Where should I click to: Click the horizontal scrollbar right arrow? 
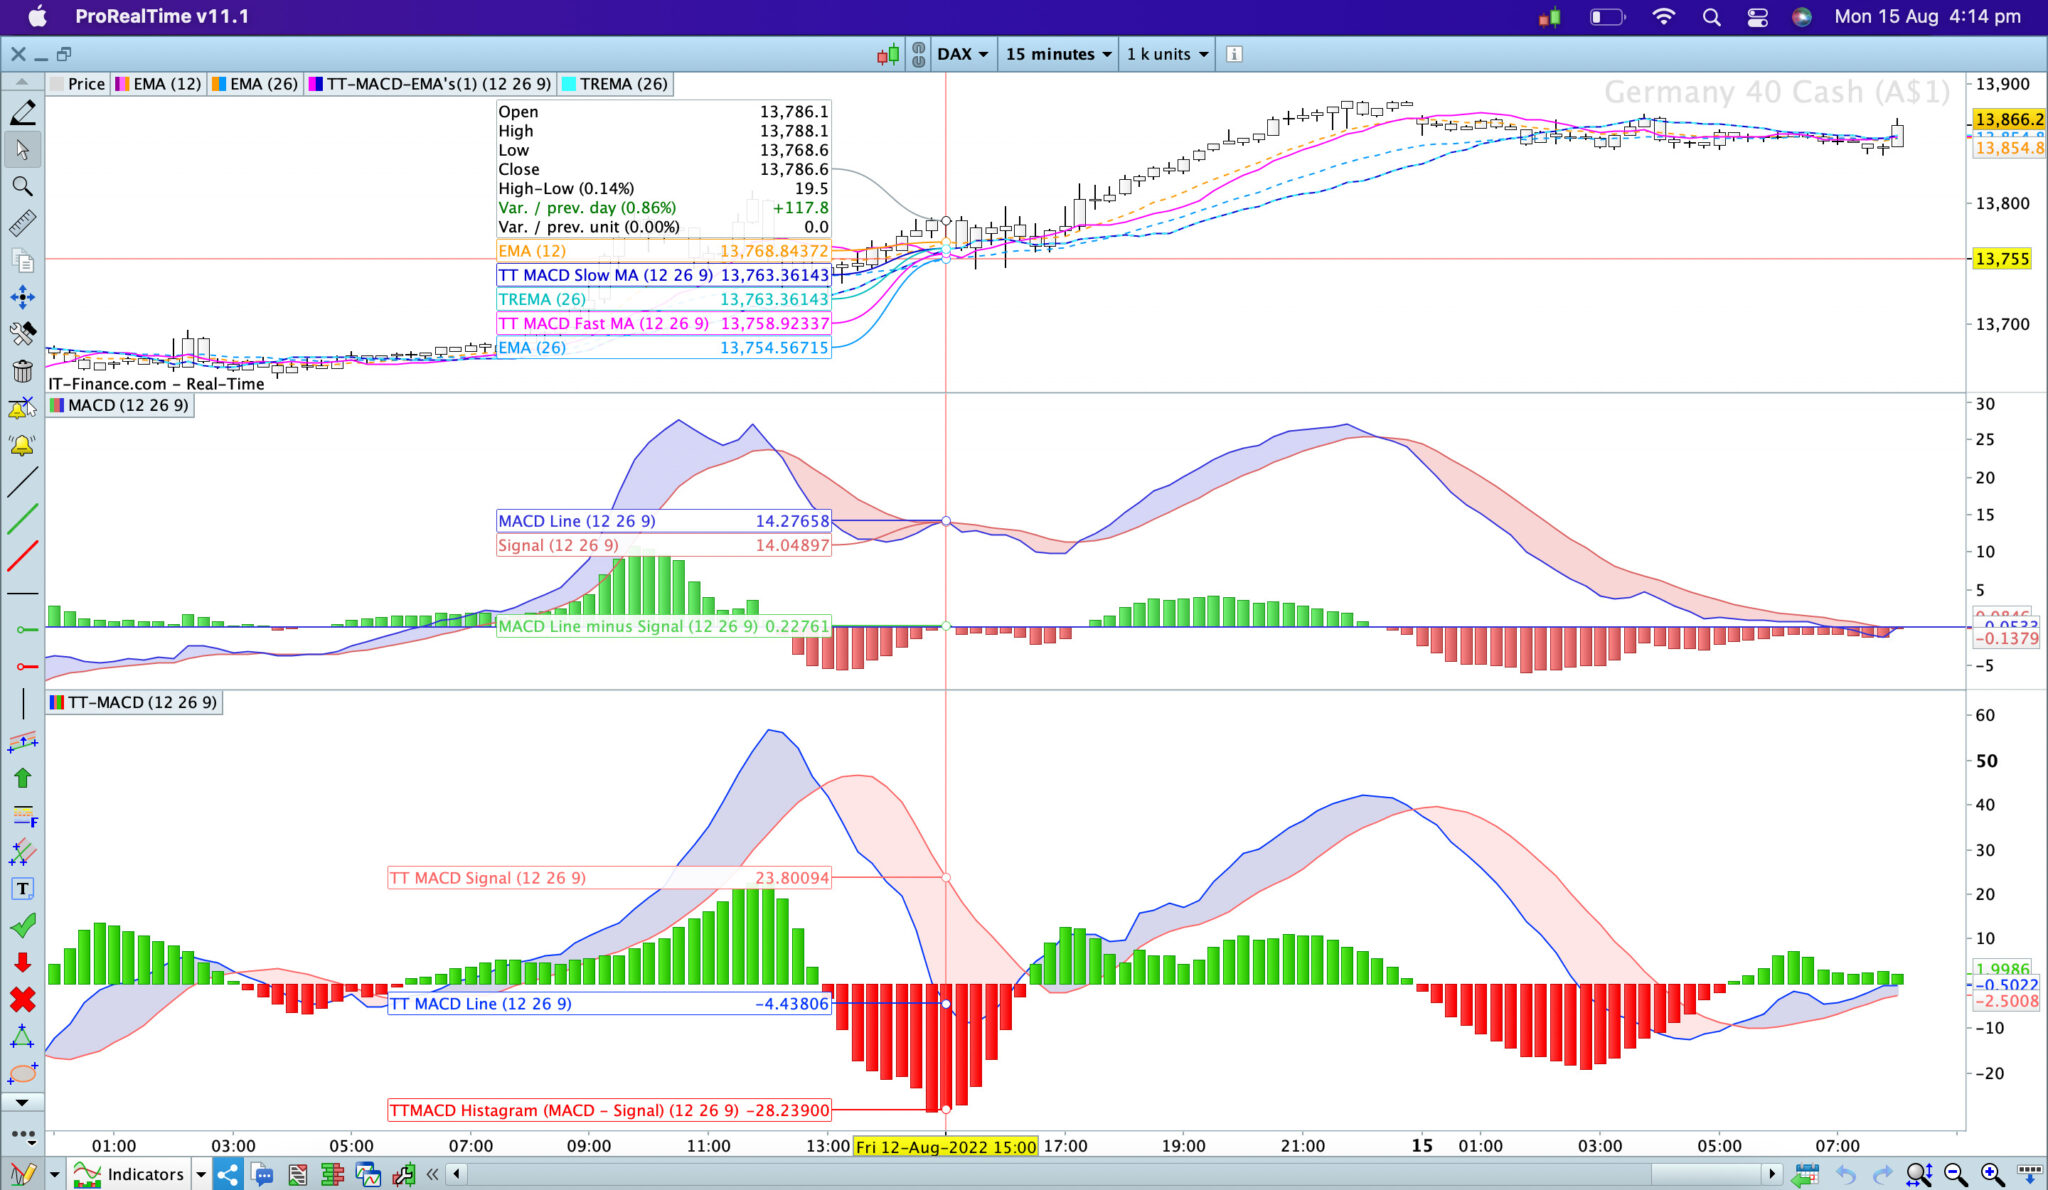(x=1772, y=1173)
